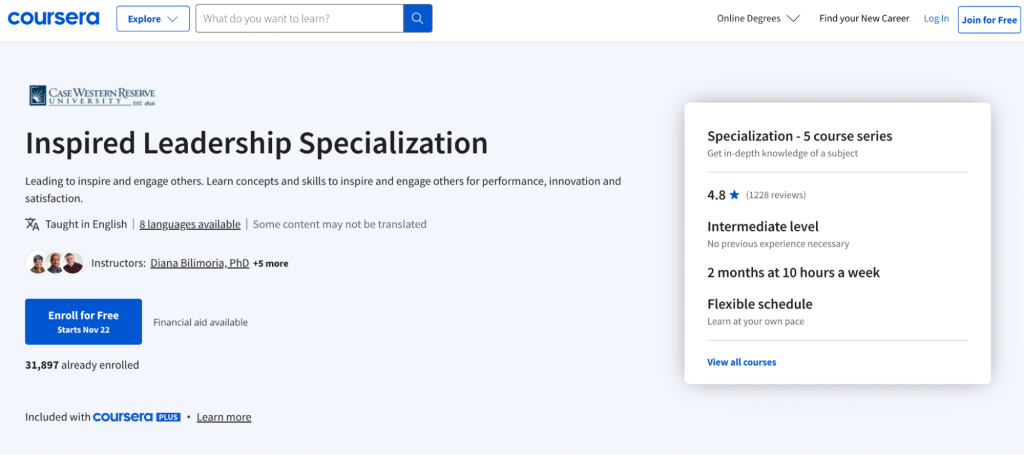Click the translation languages icon
The height and width of the screenshot is (455, 1024).
(x=33, y=224)
